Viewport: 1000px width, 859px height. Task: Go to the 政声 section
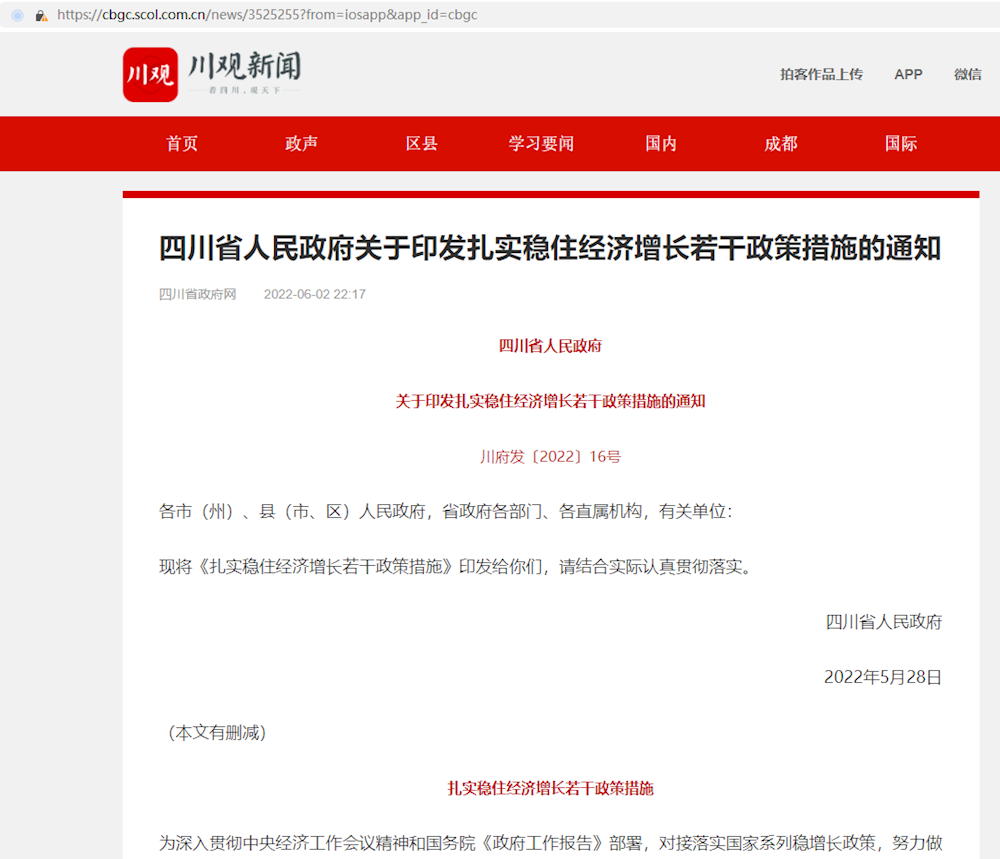(301, 144)
